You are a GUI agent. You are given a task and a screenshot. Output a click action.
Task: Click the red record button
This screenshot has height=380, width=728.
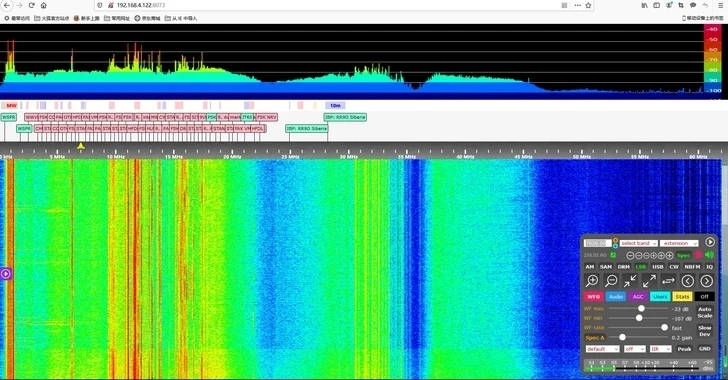[x=698, y=255]
